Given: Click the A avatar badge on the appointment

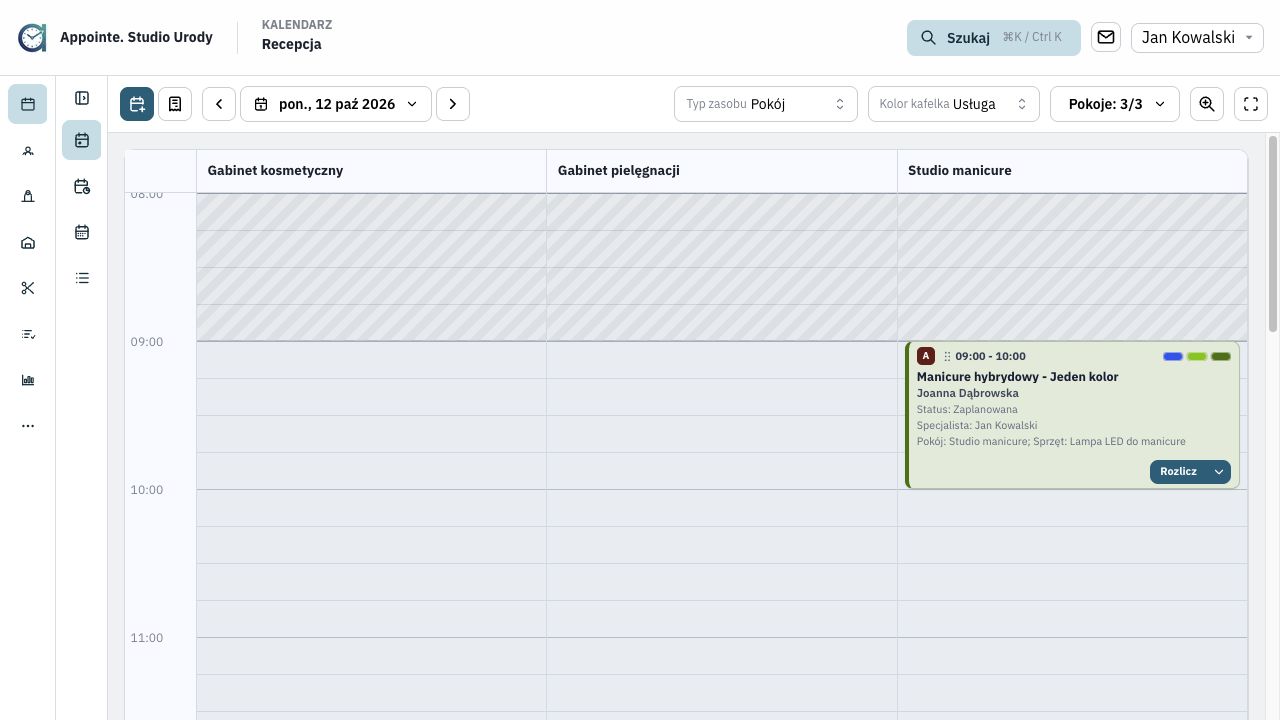Looking at the screenshot, I should (x=926, y=356).
